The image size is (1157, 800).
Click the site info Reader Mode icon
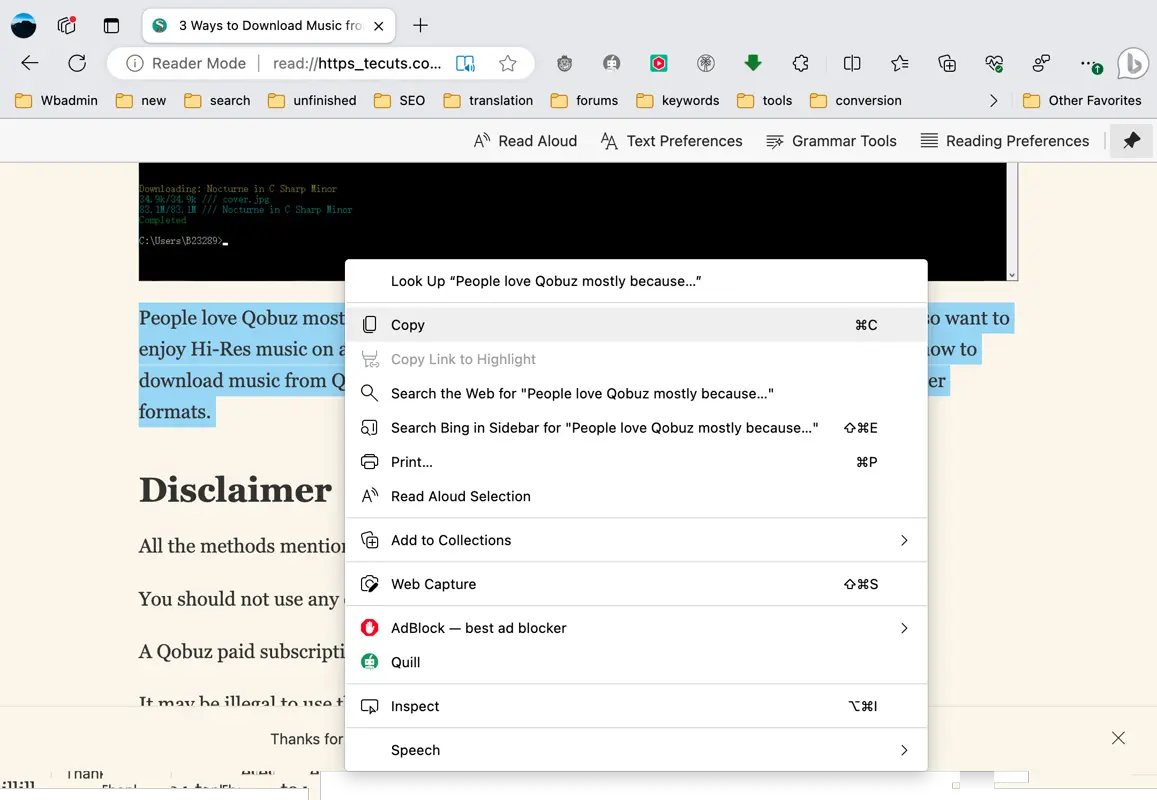pyautogui.click(x=134, y=63)
